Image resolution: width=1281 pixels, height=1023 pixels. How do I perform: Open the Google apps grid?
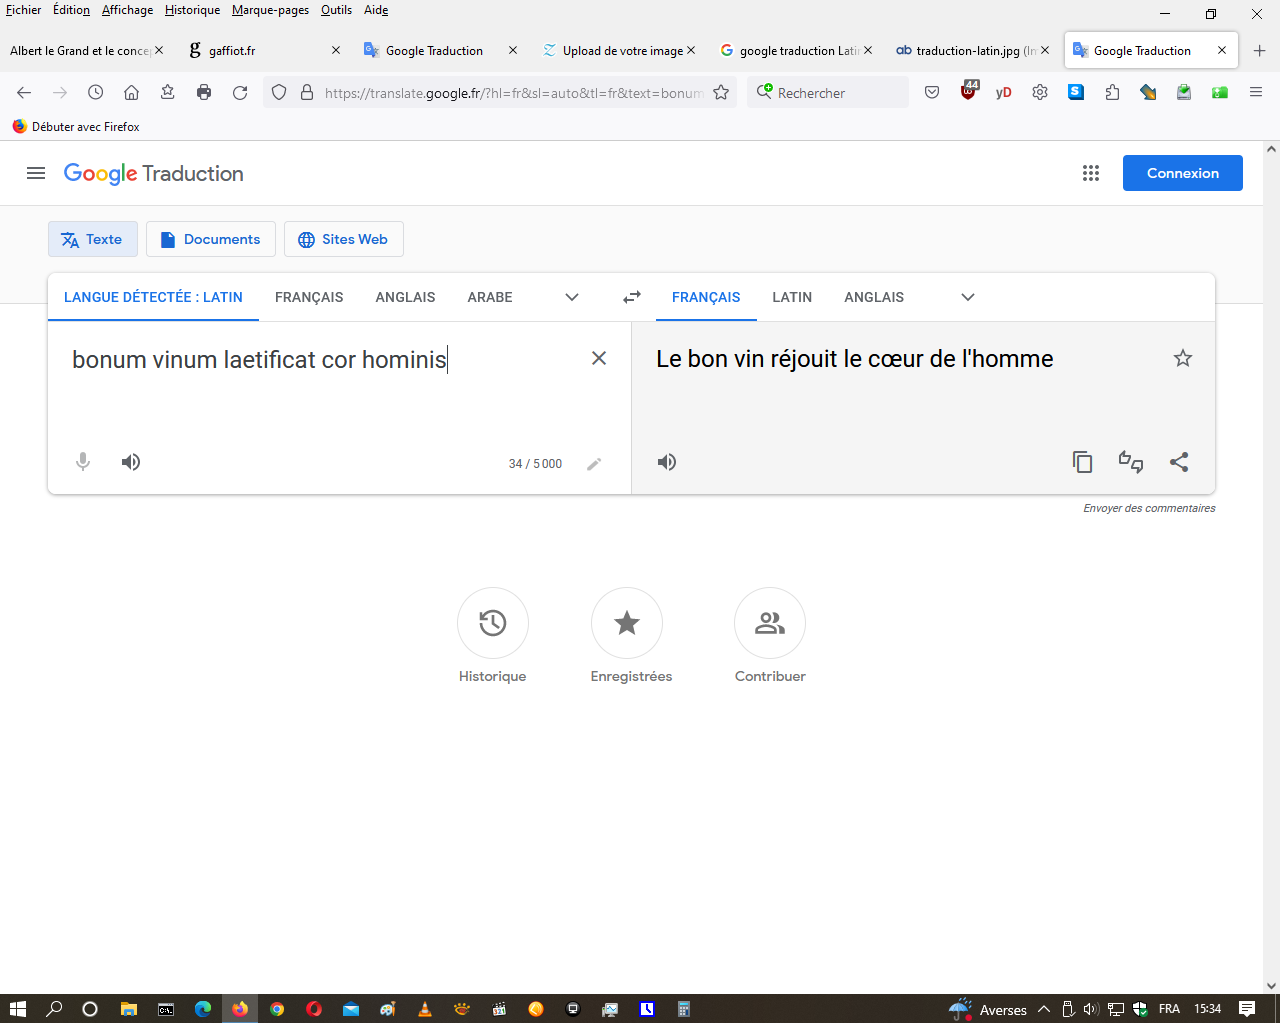click(1091, 173)
